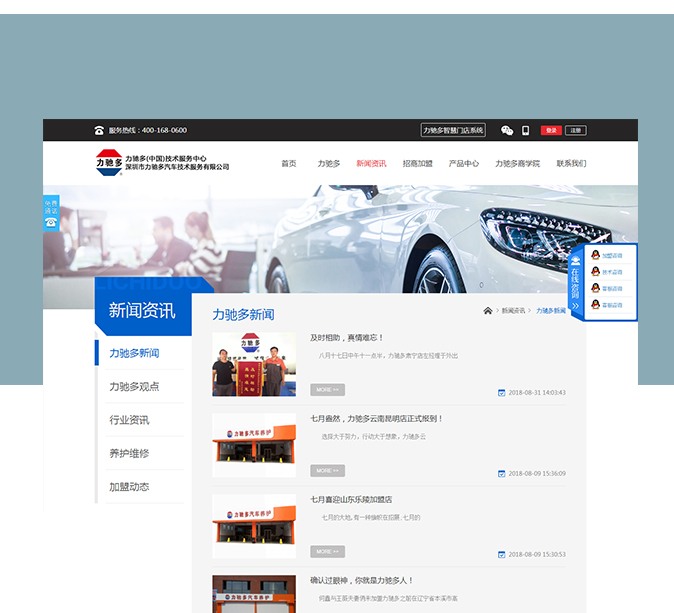Click the storefront thumbnail for 山东乐陵 article
674x613 pixels.
(254, 526)
